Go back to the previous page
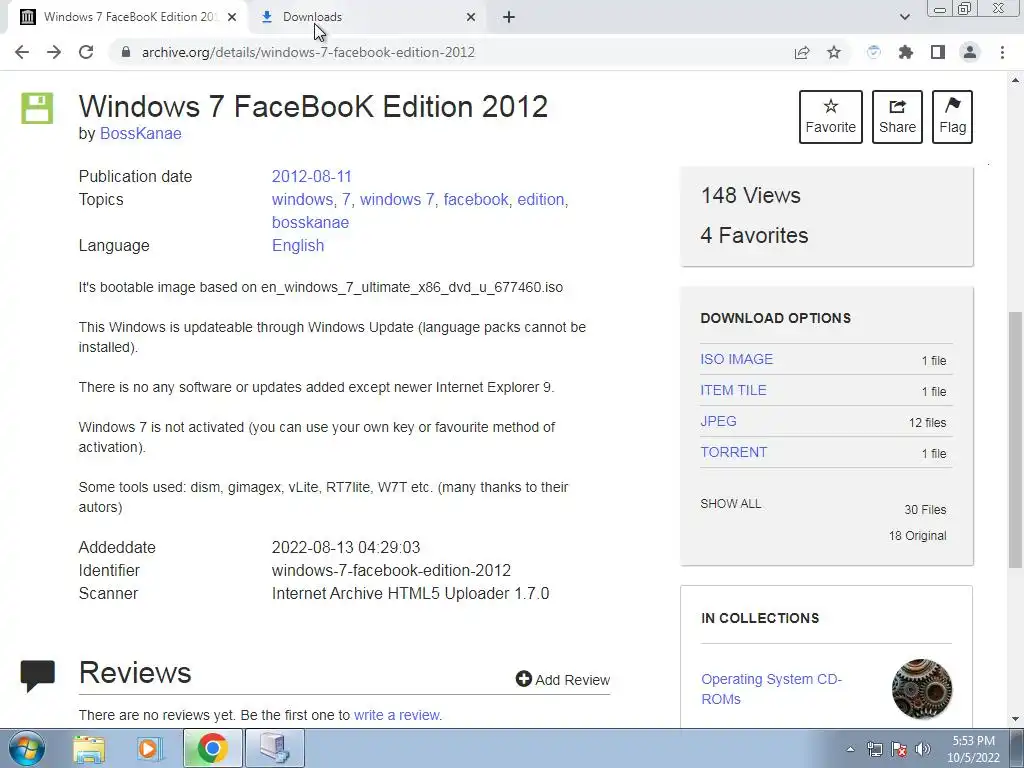 [x=22, y=52]
